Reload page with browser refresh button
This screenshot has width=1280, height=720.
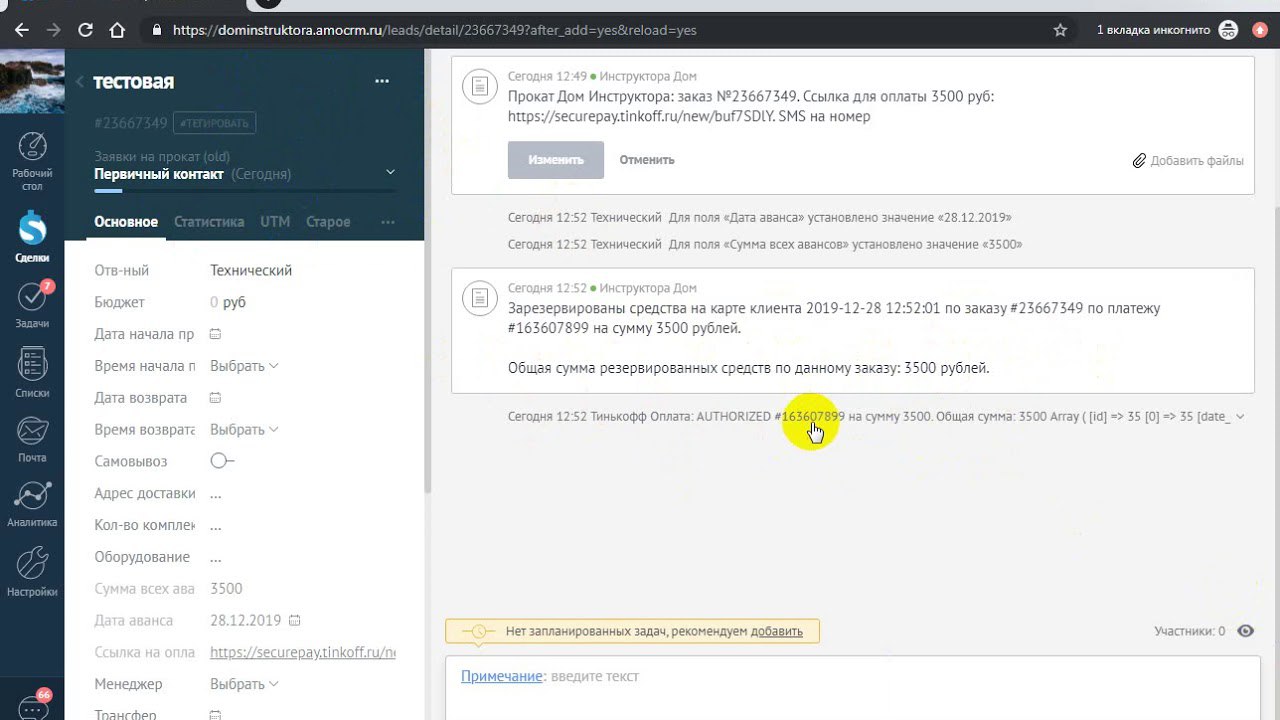[85, 30]
